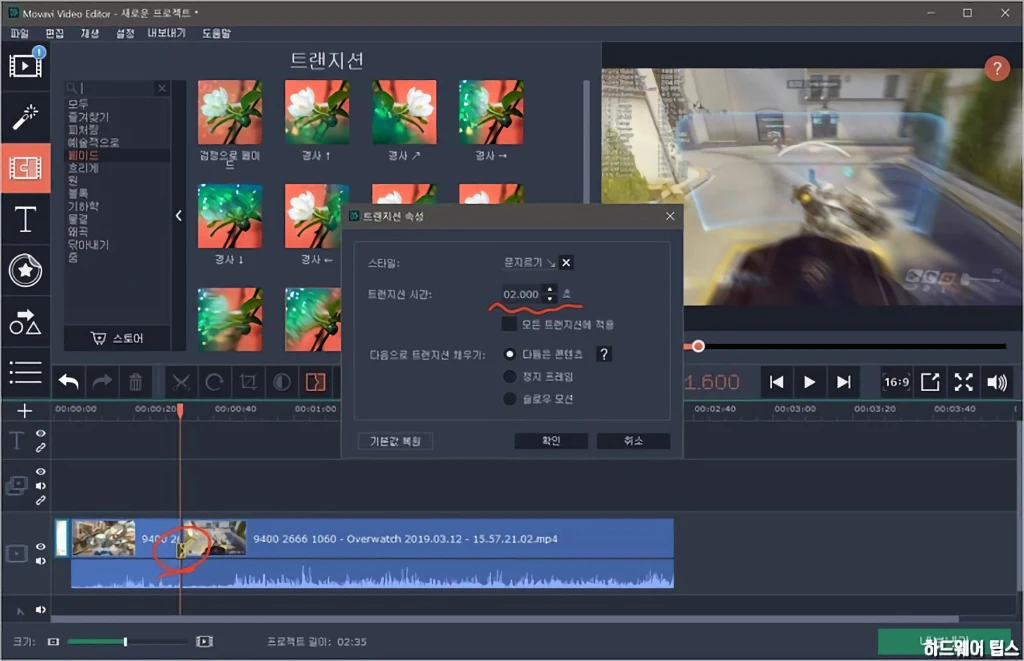
Task: Open the 내보내기 menu
Action: pyautogui.click(x=167, y=33)
